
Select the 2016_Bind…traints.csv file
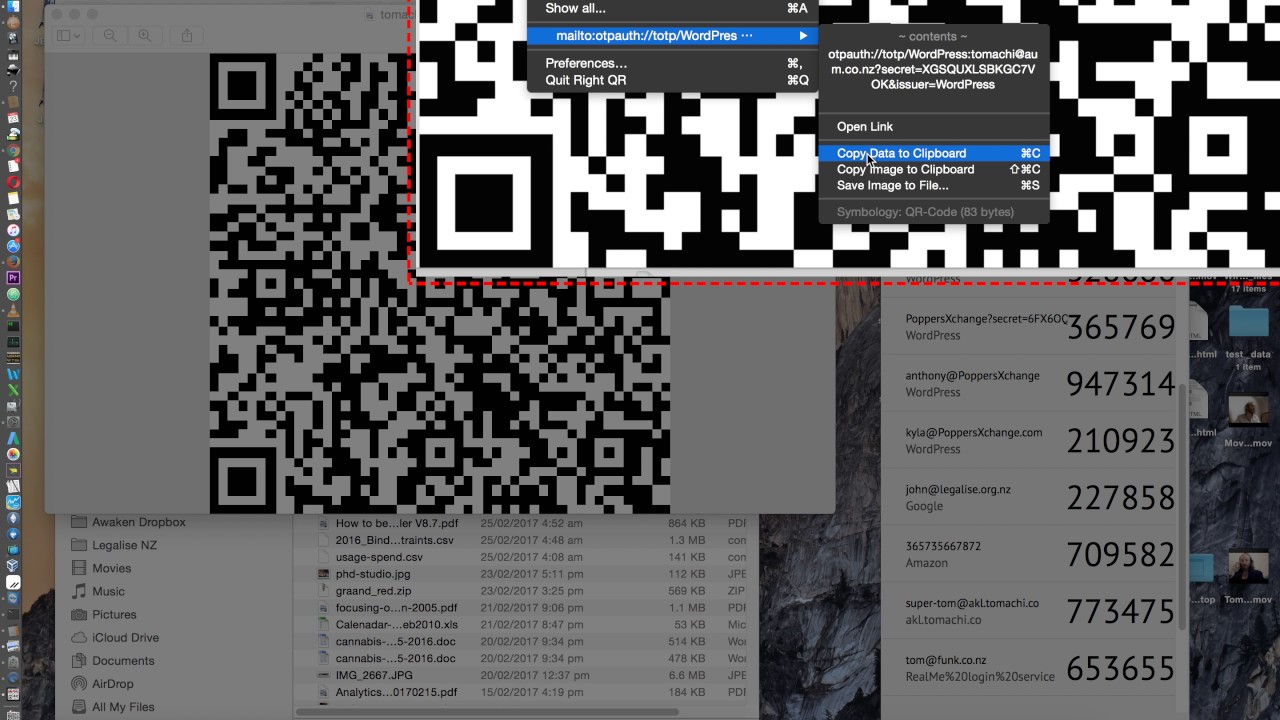point(394,540)
